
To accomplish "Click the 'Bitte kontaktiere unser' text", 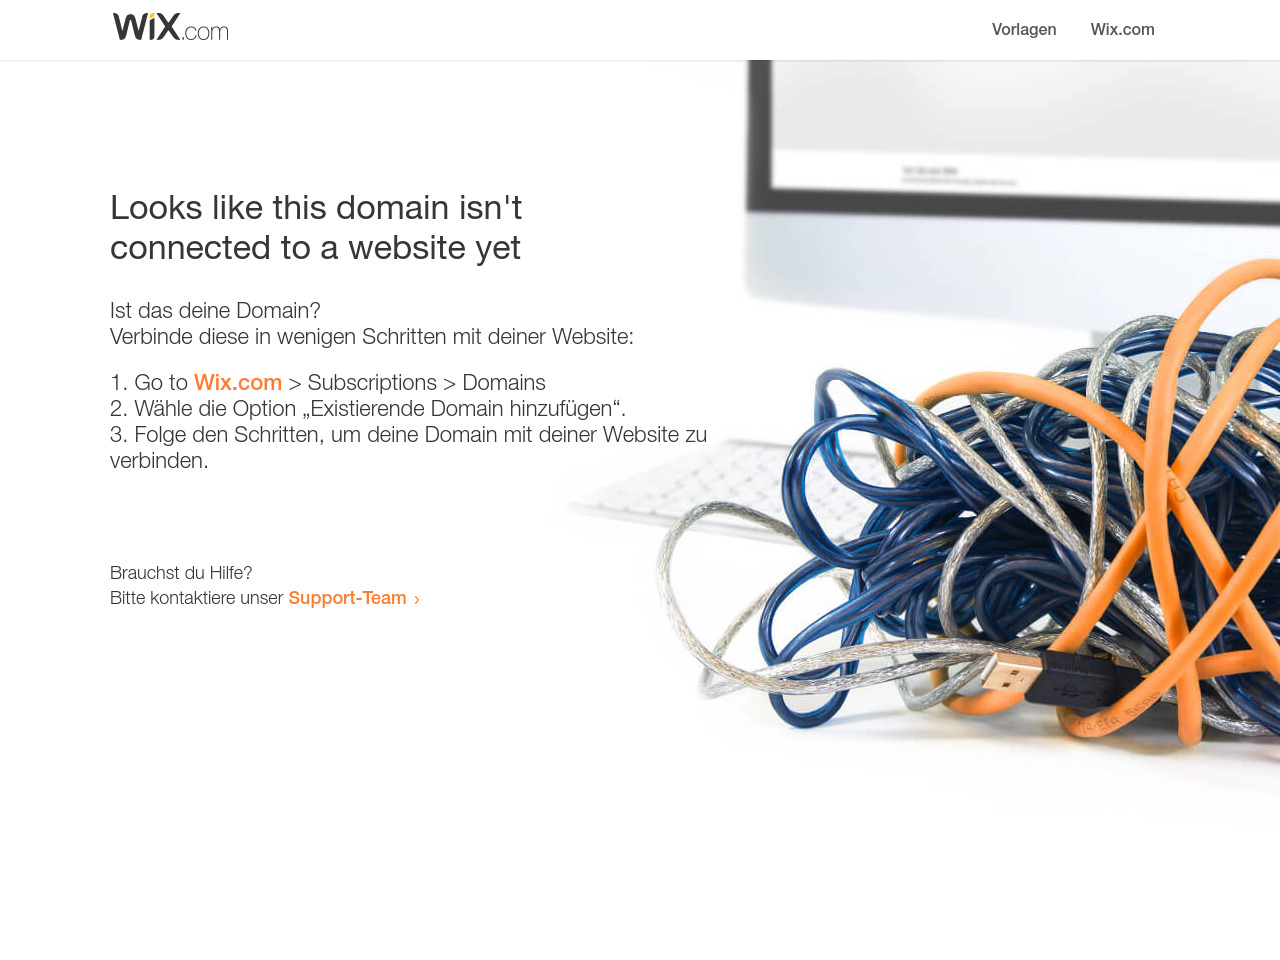I will point(197,598).
